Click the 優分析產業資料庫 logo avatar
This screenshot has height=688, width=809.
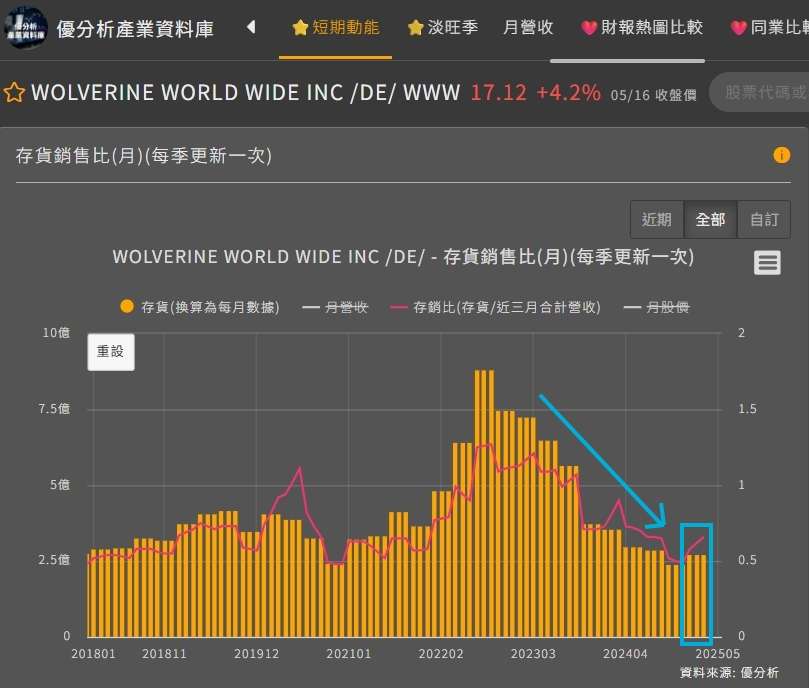pos(26,27)
